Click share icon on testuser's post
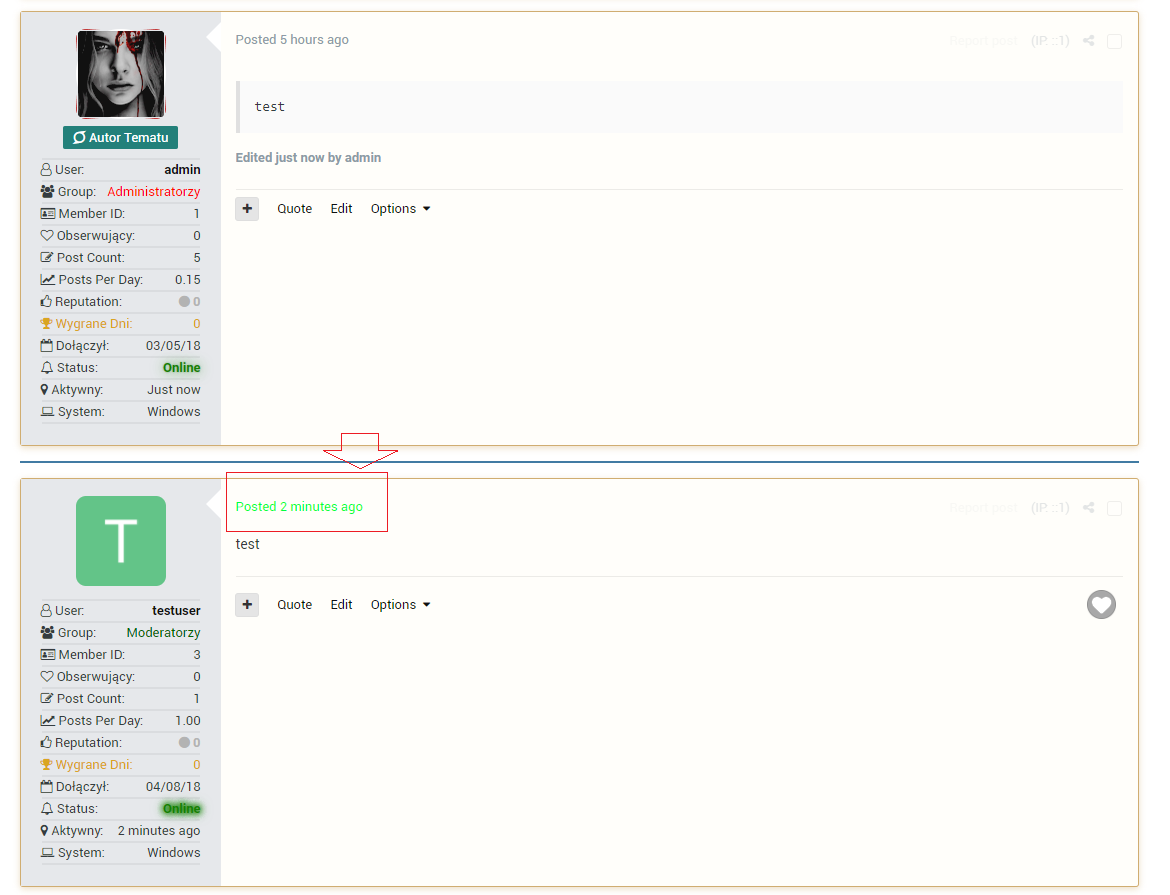Screen dimensions: 1170x895 coord(1089,508)
